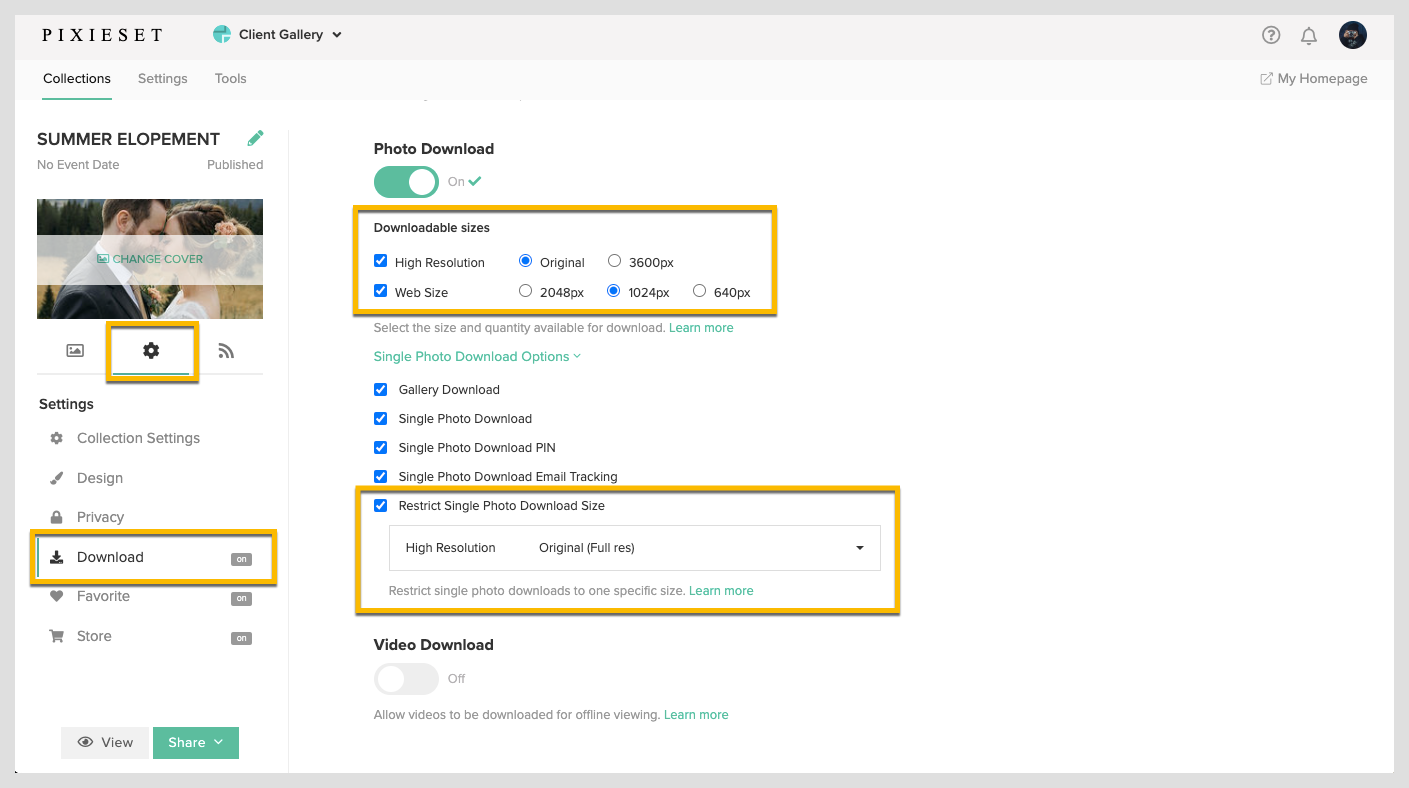Toggle off Photo Download
1409x788 pixels.
406,181
